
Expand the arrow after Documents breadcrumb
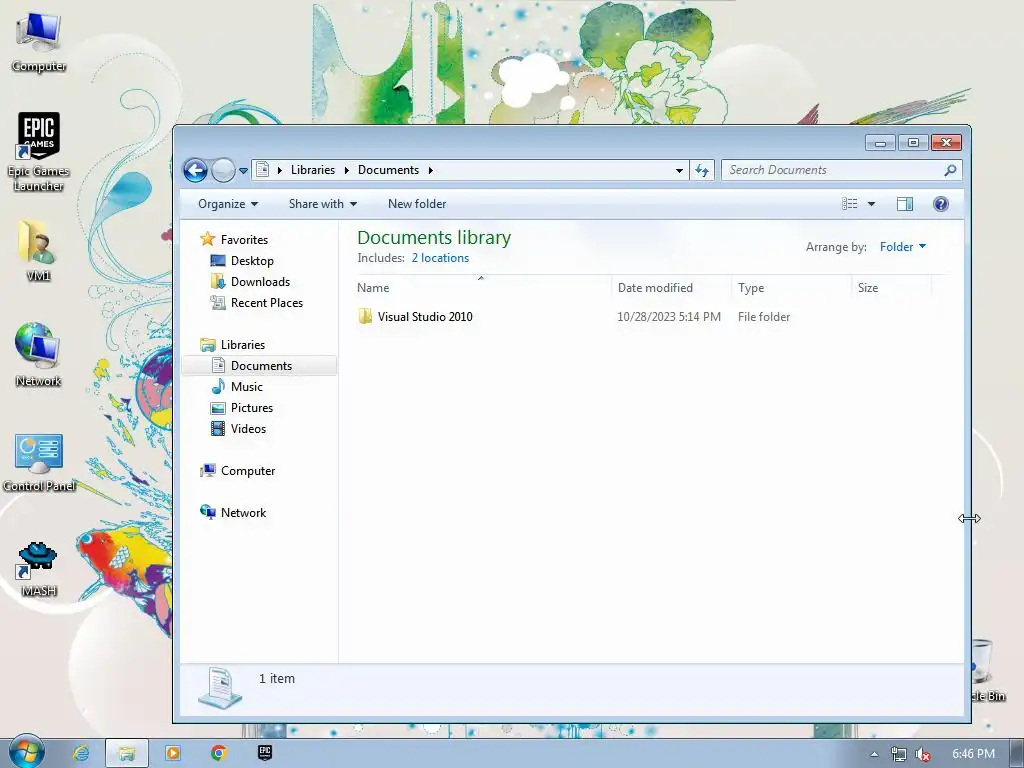click(x=430, y=170)
